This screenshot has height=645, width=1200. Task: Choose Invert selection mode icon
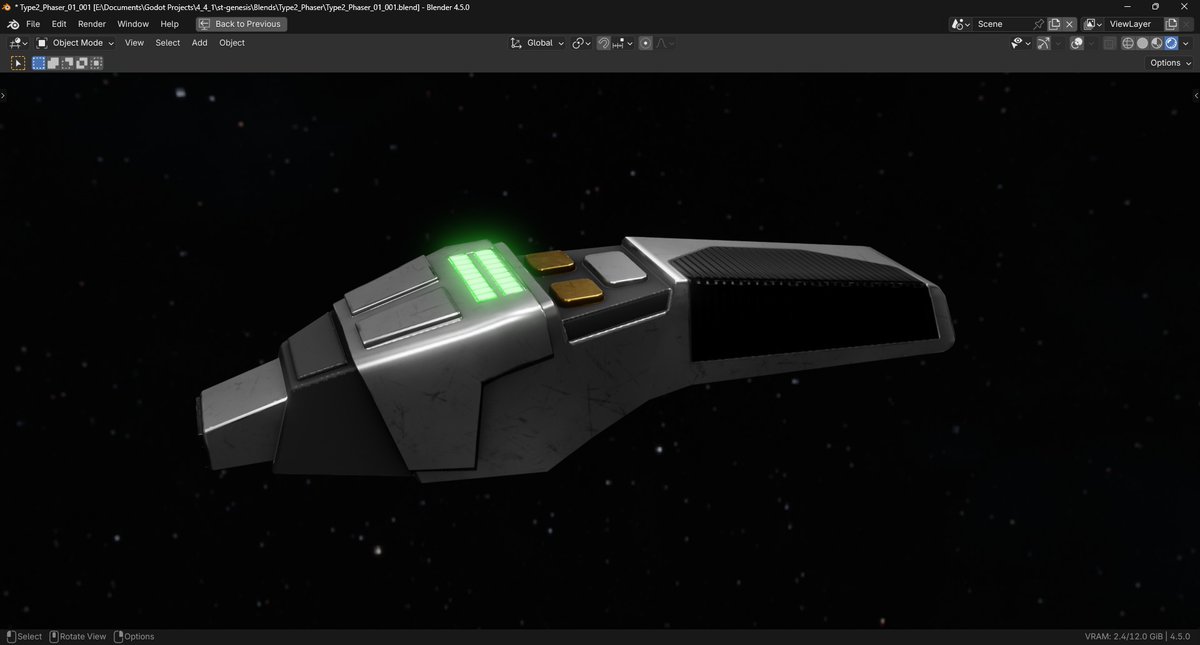(x=82, y=63)
